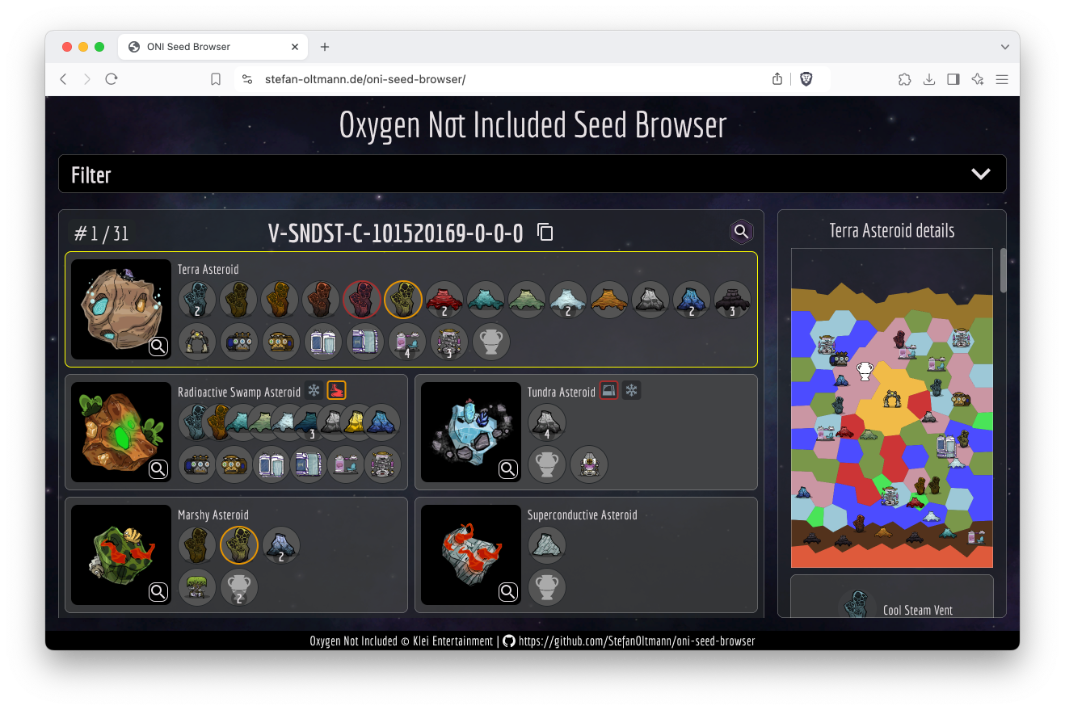
Task: Open a new browser tab
Action: coord(325,46)
